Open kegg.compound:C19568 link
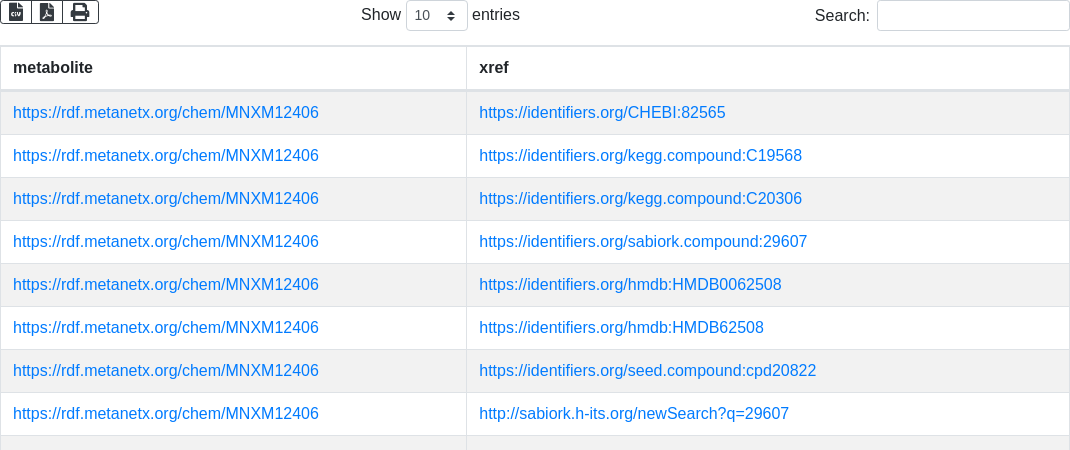 click(x=640, y=156)
